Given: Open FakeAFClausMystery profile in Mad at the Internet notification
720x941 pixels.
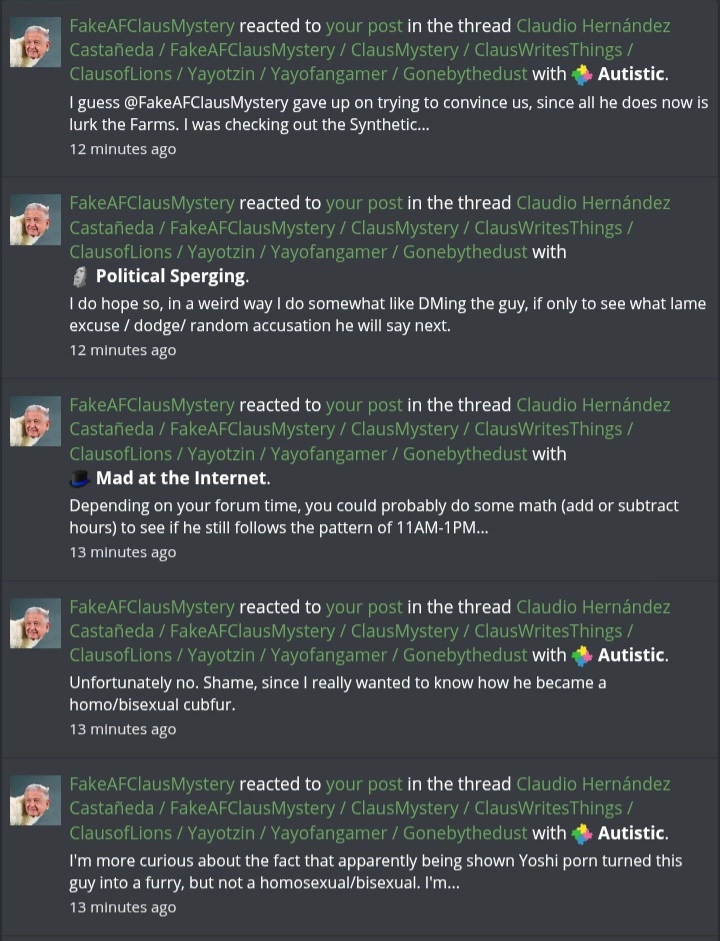Looking at the screenshot, I should click(x=152, y=405).
